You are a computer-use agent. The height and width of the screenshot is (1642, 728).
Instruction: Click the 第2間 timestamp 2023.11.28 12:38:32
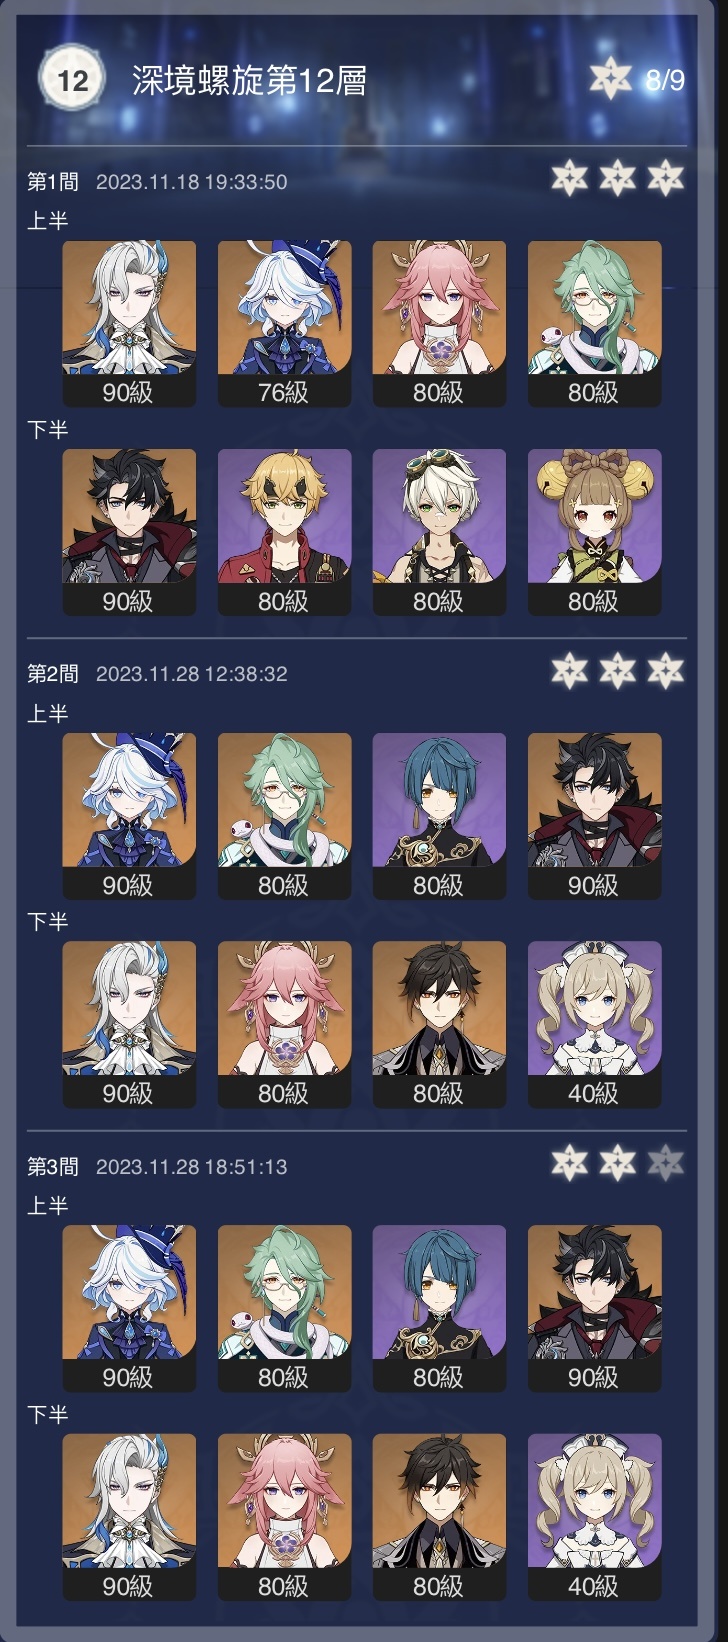[x=191, y=674]
